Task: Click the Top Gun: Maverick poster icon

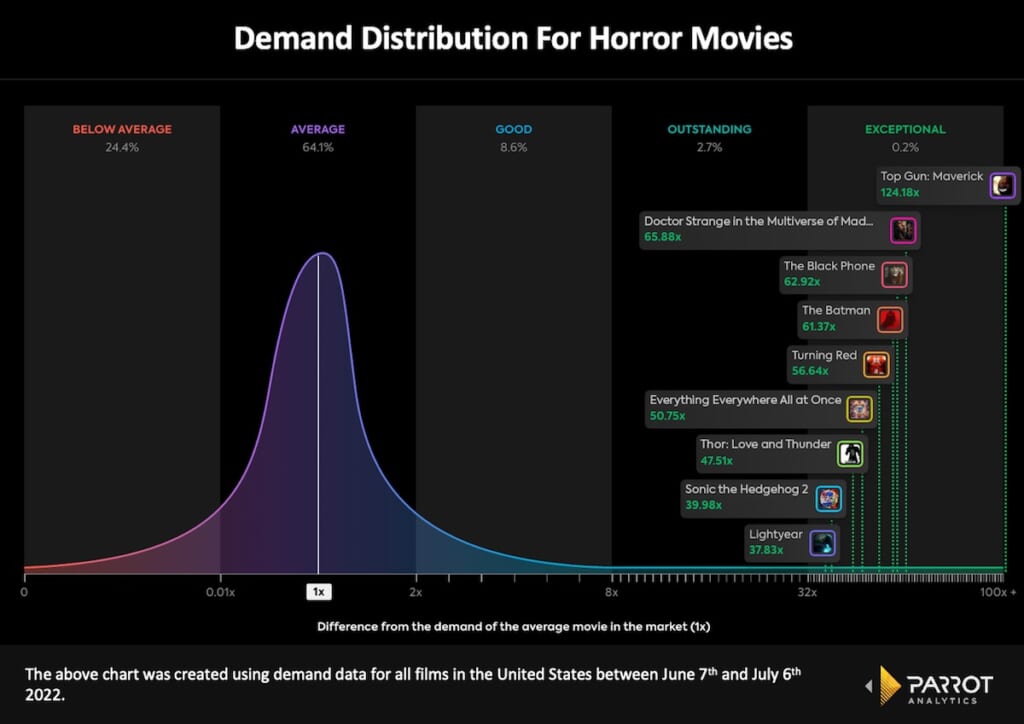Action: click(x=1002, y=185)
